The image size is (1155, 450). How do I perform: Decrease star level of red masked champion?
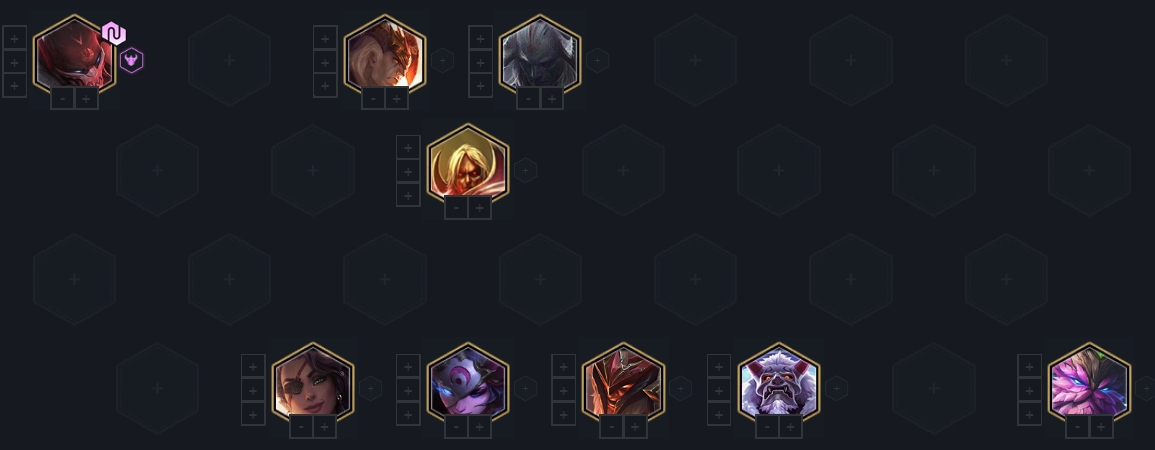point(63,98)
